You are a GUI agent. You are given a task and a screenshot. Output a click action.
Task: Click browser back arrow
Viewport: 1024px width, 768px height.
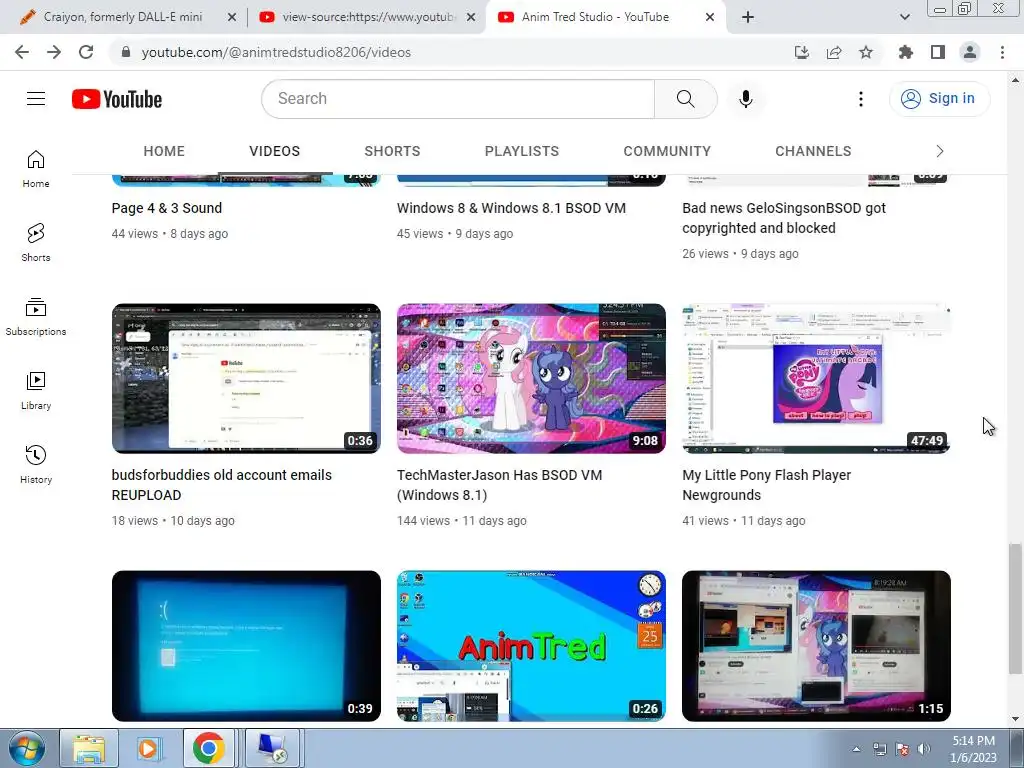22,52
